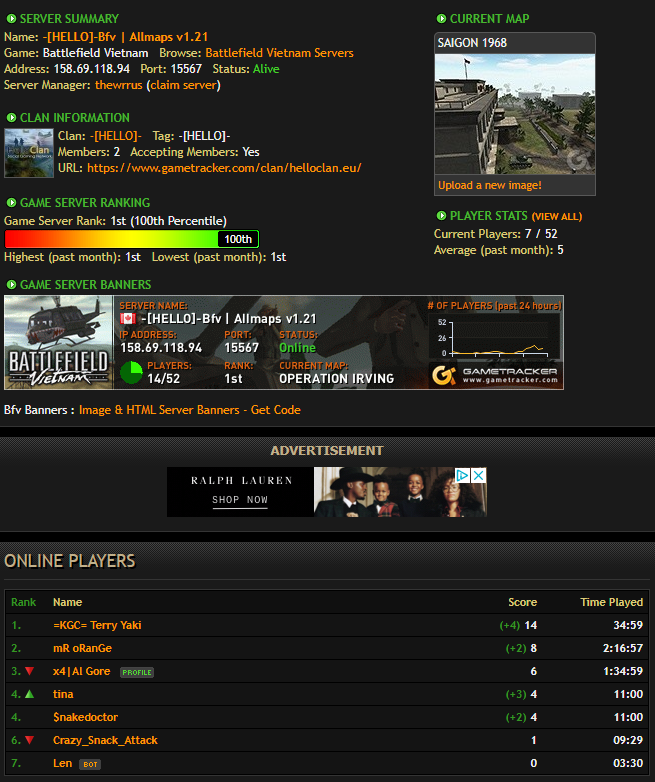Click the PROFILE badge next to x4|Al Gore
This screenshot has height=782, width=655.
pyautogui.click(x=137, y=672)
